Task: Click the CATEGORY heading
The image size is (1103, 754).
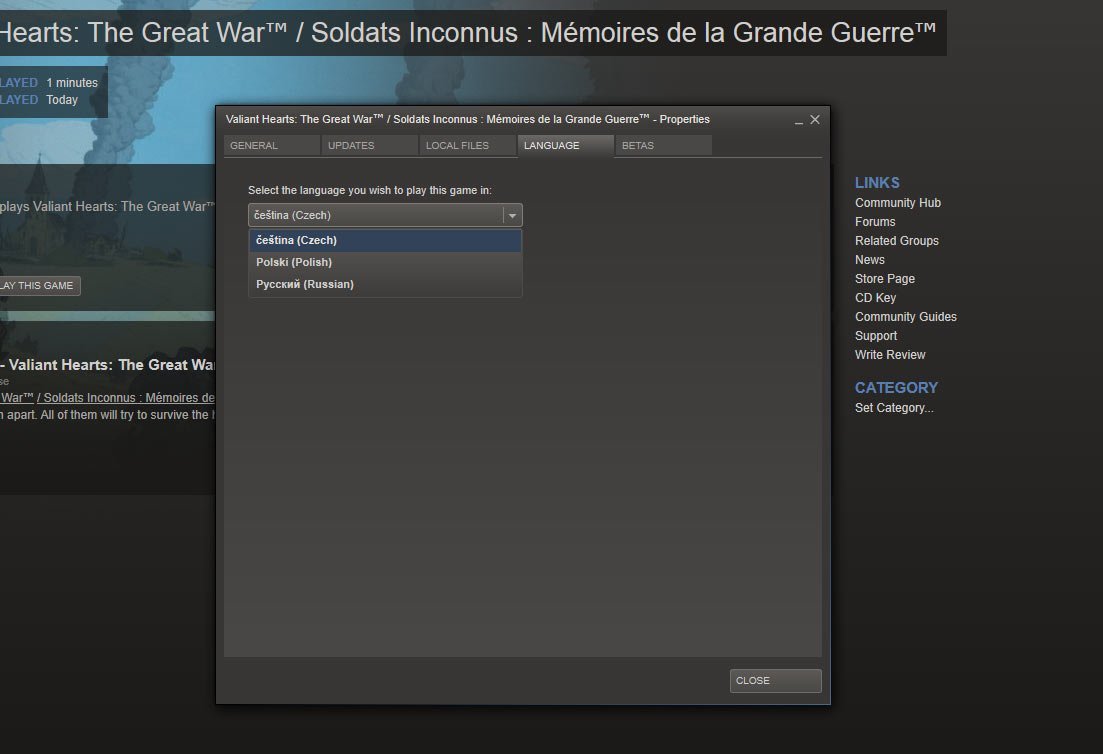Action: pyautogui.click(x=896, y=388)
